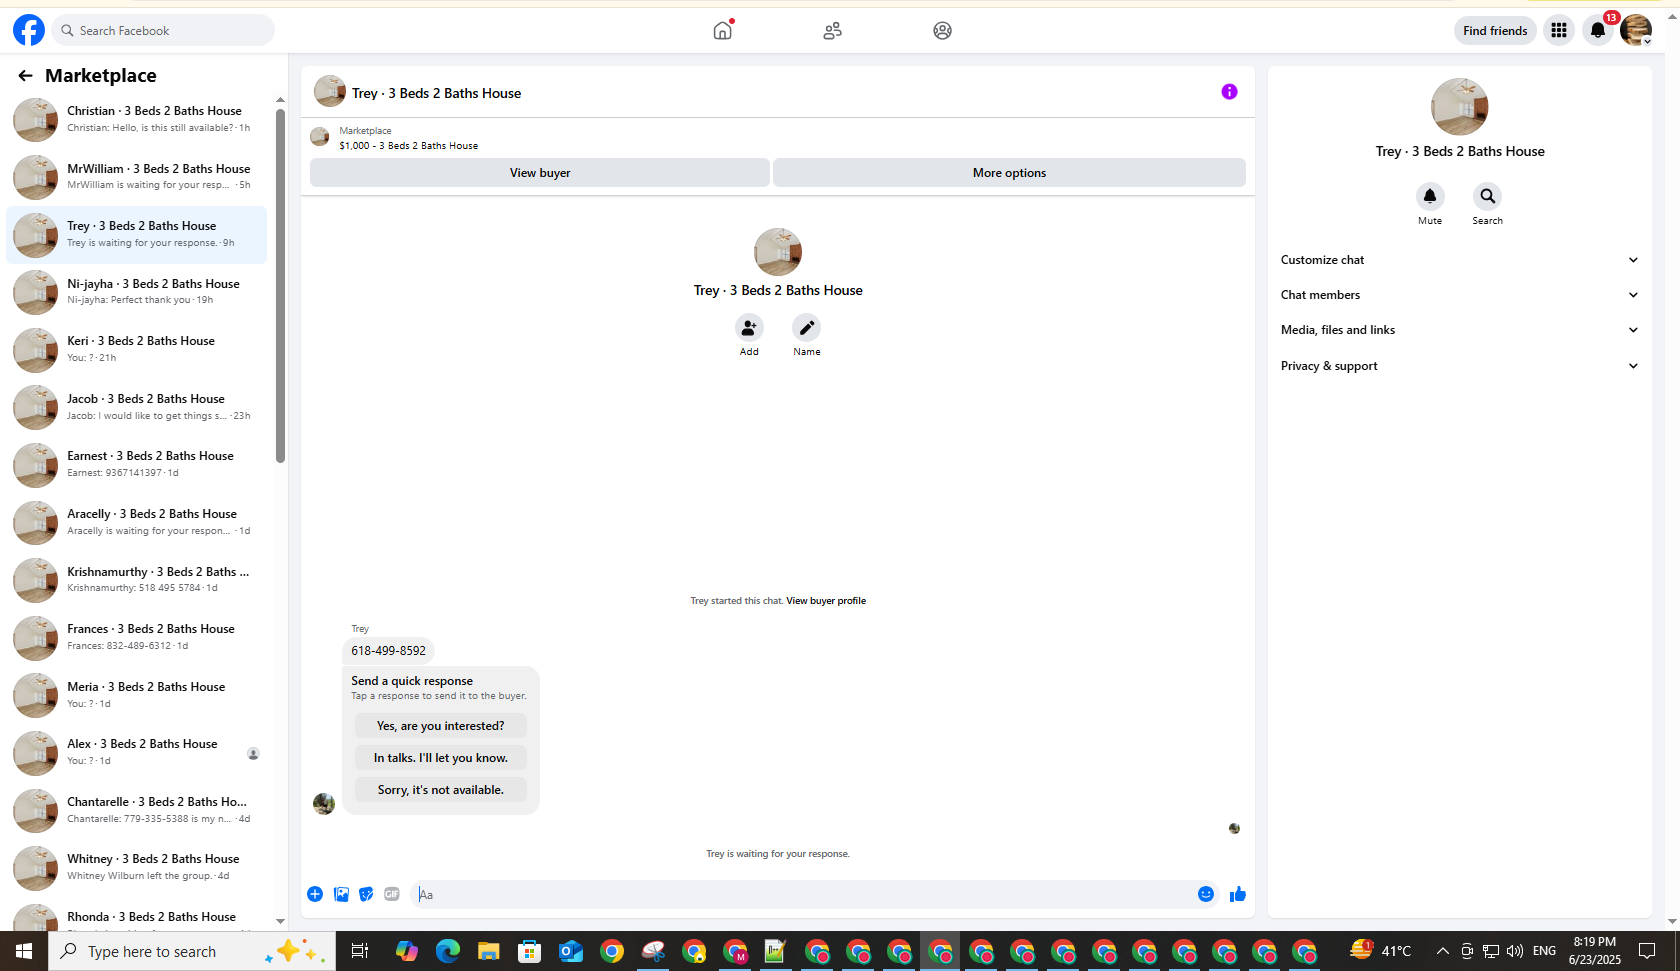This screenshot has width=1680, height=971.
Task: Click the chat avatar in the right panel
Action: (1460, 107)
